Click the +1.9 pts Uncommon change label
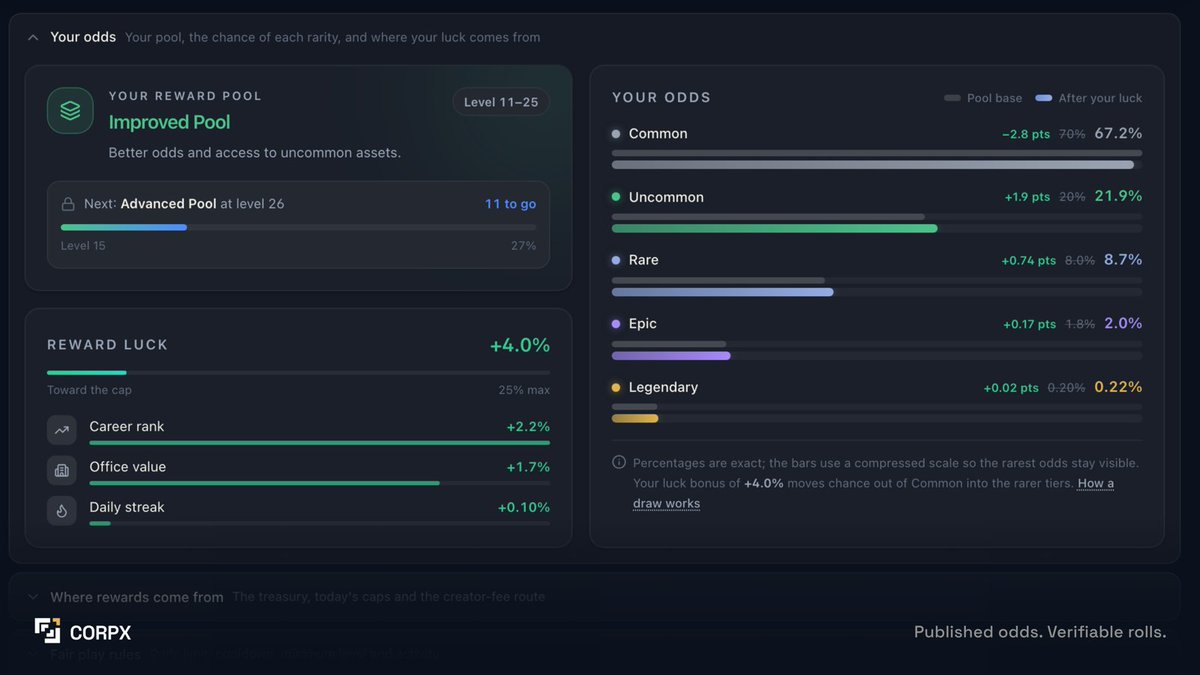The image size is (1200, 675). [1027, 197]
